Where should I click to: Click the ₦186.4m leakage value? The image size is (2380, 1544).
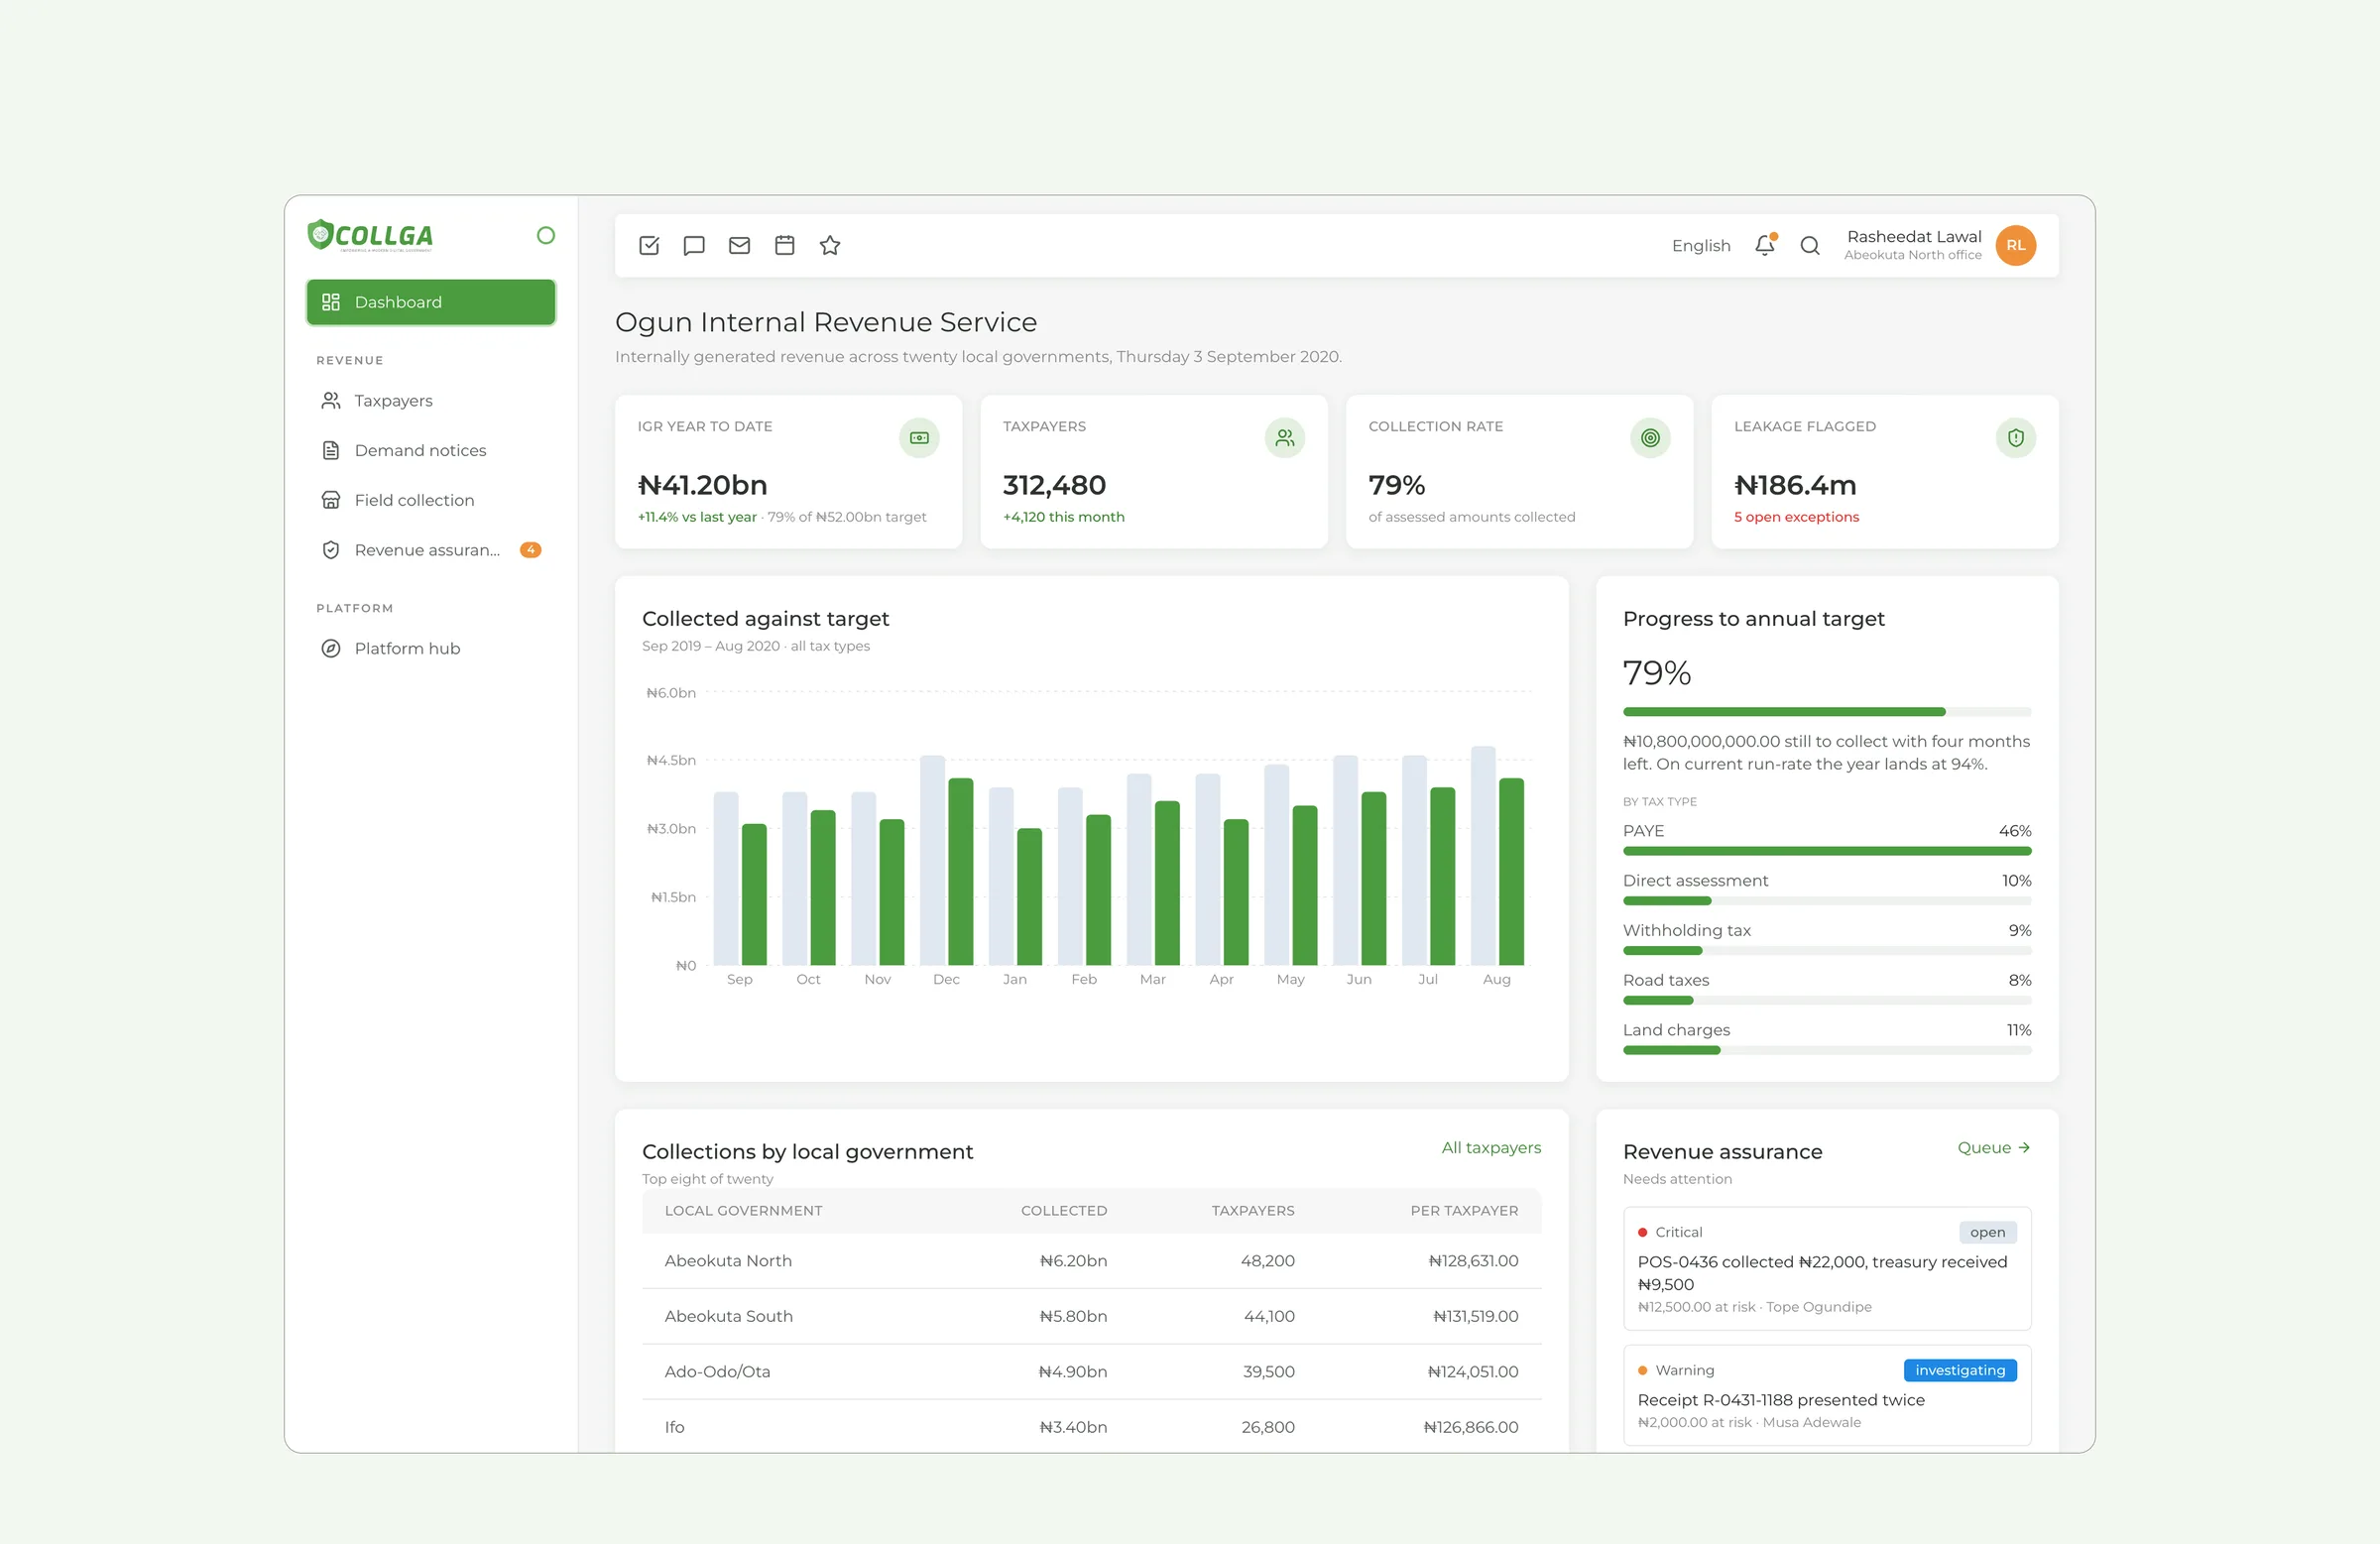click(x=1795, y=485)
